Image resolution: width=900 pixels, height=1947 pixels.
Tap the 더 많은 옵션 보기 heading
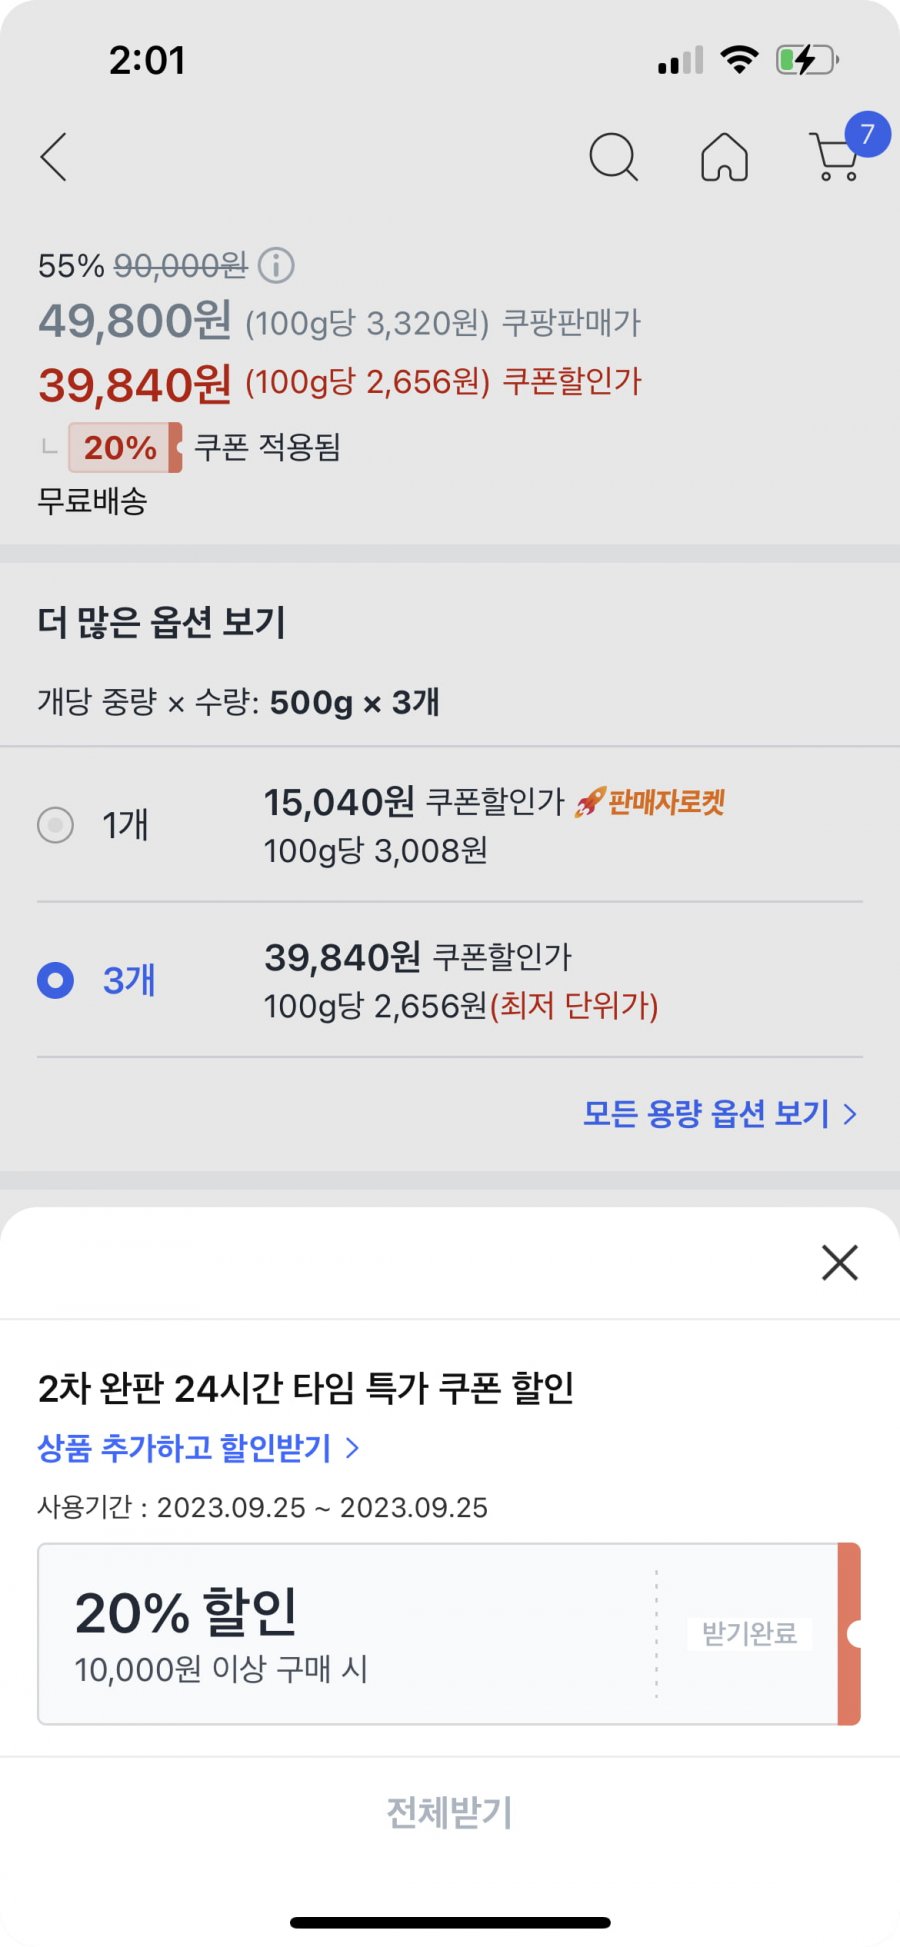pyautogui.click(x=162, y=622)
